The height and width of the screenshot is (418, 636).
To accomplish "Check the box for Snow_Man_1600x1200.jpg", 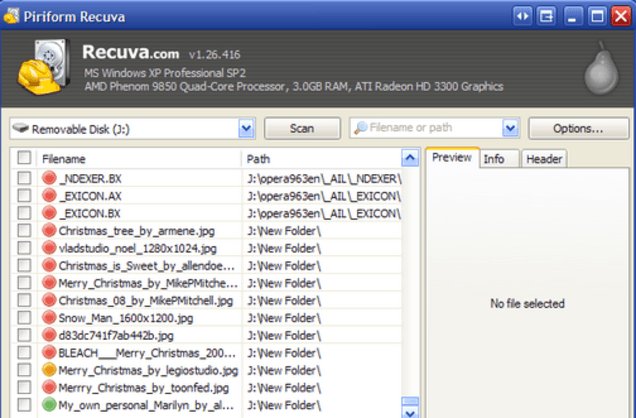I will click(24, 317).
